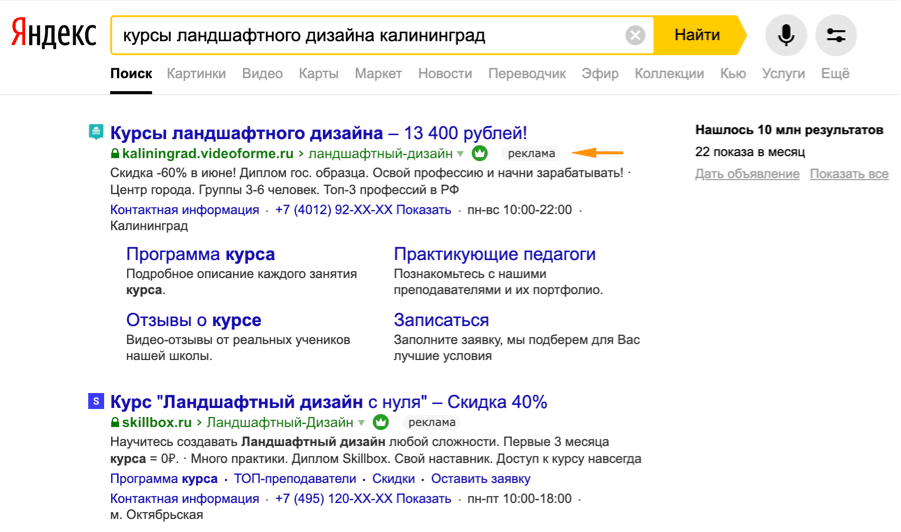Click the lock icon beside kaliningrad.videoforme.ru
The height and width of the screenshot is (532, 901).
click(115, 153)
